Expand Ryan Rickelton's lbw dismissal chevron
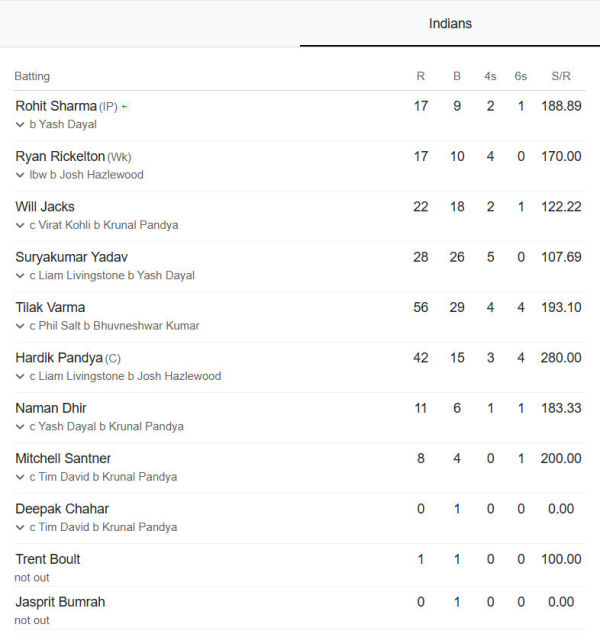Image resolution: width=600 pixels, height=634 pixels. [20, 175]
